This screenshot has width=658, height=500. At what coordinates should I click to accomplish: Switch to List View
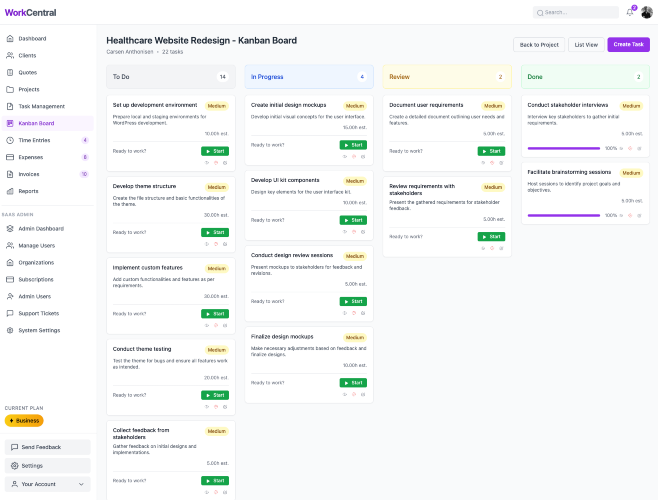click(585, 44)
